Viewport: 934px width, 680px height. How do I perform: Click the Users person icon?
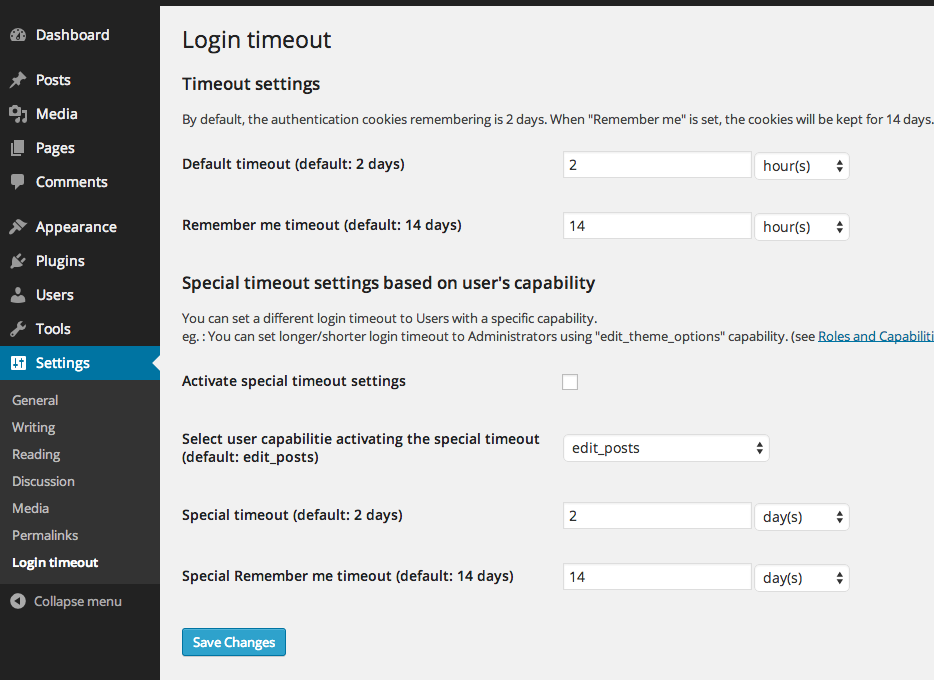(x=18, y=295)
